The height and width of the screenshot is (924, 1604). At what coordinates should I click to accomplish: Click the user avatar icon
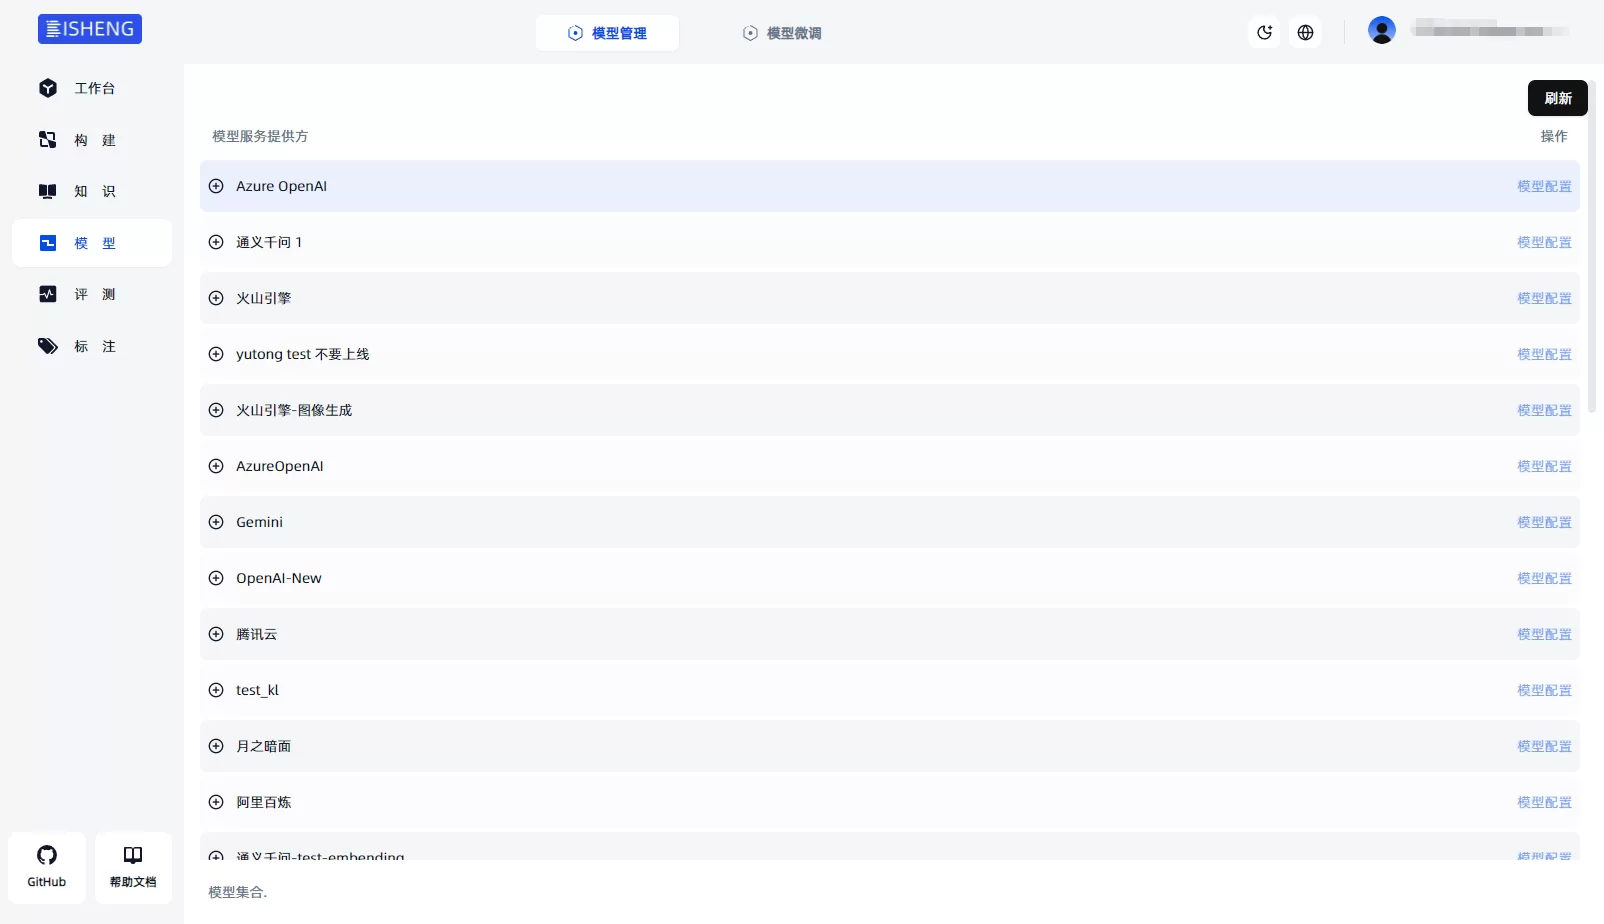click(1382, 30)
